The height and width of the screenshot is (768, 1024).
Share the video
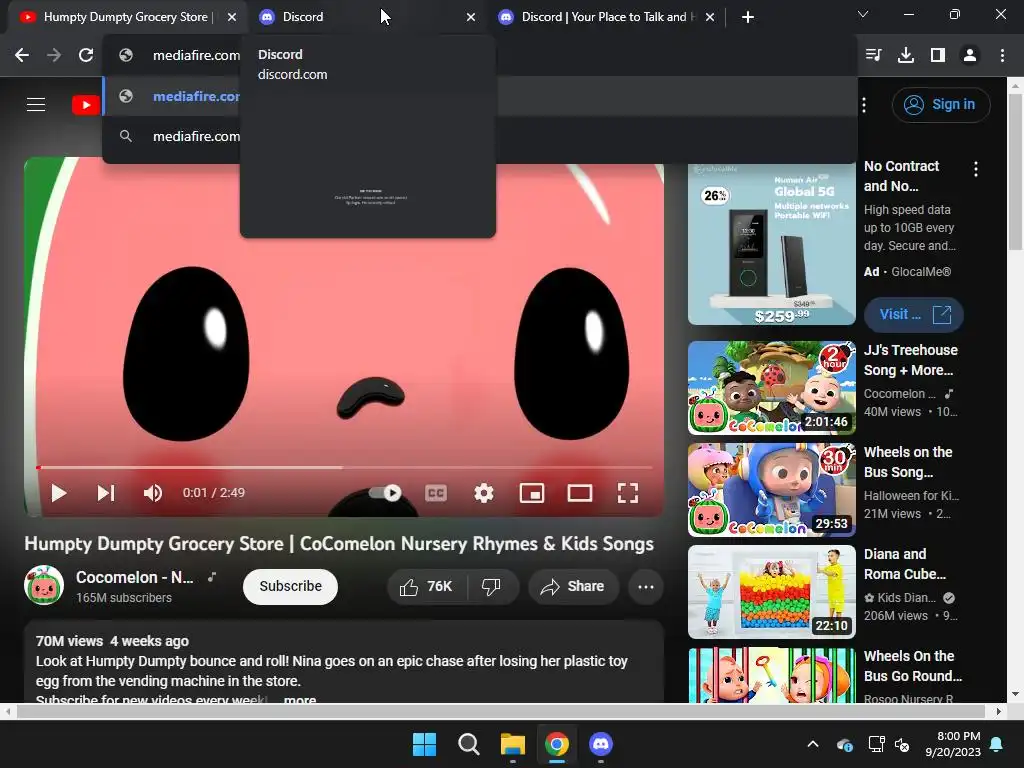click(x=573, y=586)
